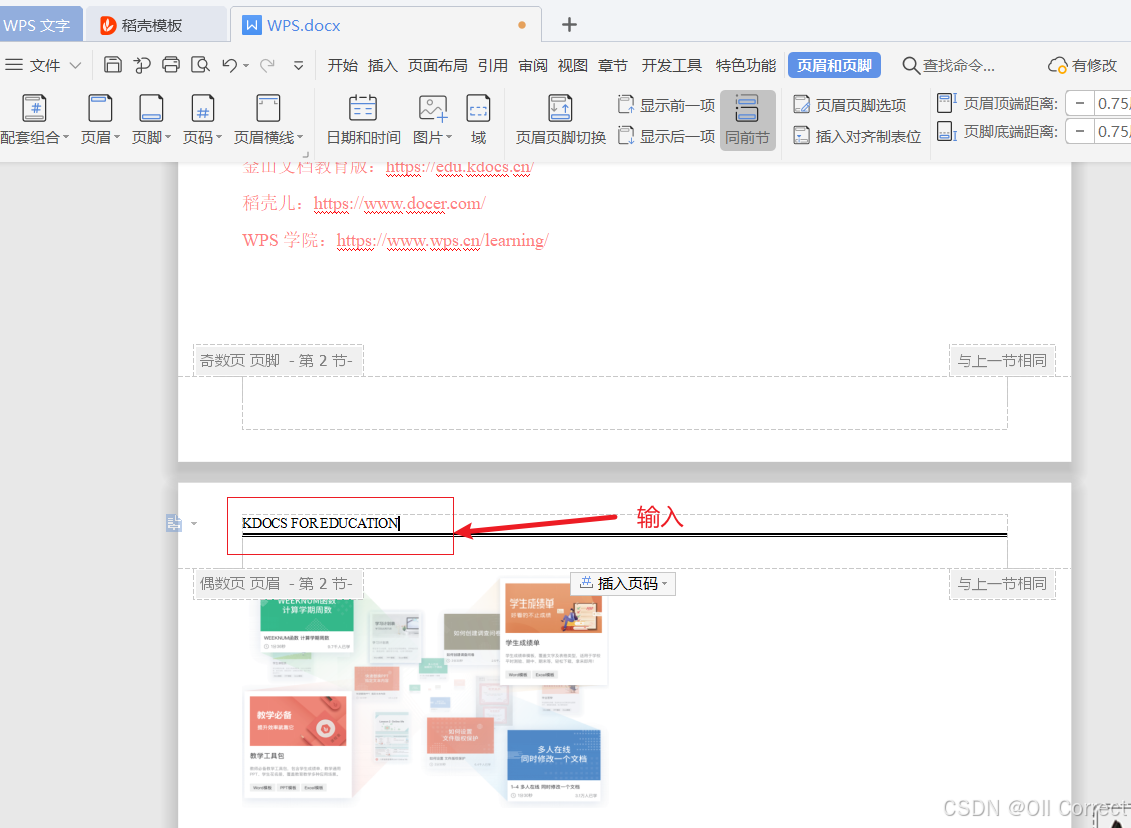1131x828 pixels.
Task: Expand the undo history dropdown arrow
Action: [246, 66]
